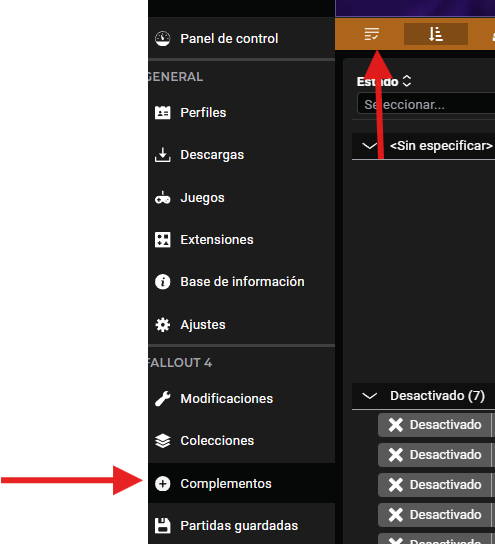Screen dimensions: 495x544
Task: Open Extensiones page
Action: 241,240
